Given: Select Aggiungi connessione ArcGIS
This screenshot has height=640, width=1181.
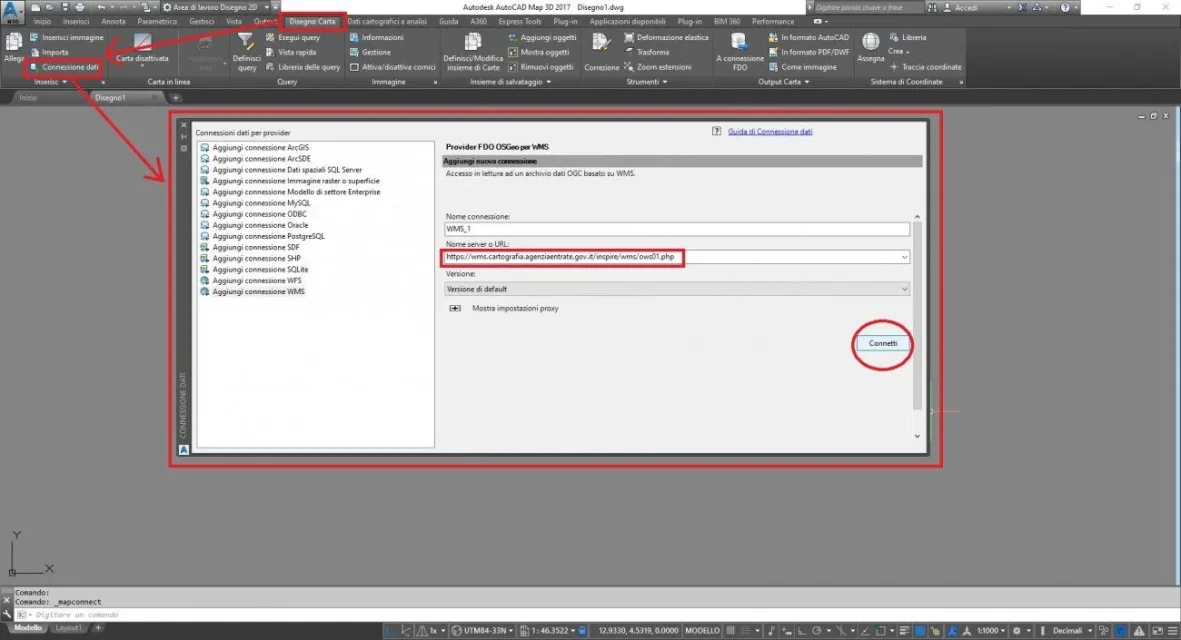Looking at the screenshot, I should pos(255,148).
